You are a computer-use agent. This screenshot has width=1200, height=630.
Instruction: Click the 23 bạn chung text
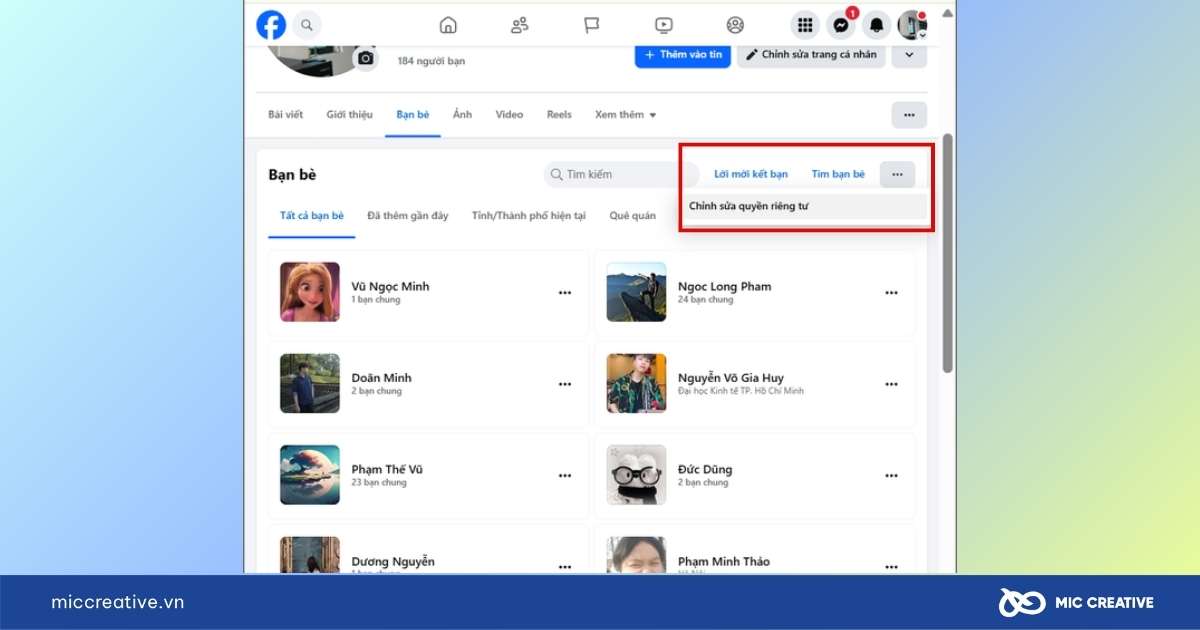379,483
